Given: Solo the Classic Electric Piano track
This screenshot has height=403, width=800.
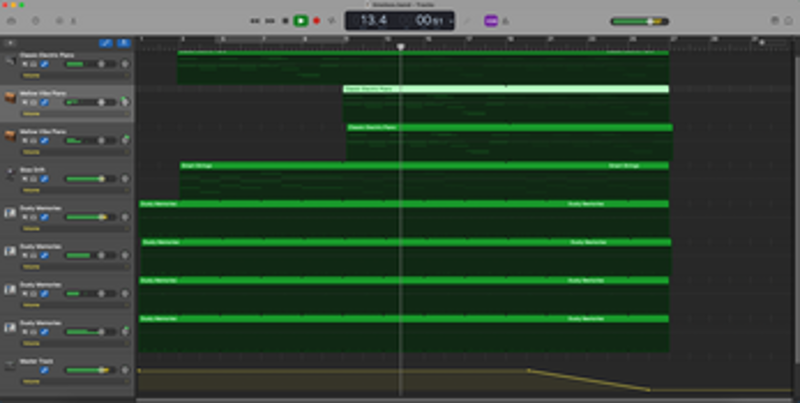Looking at the screenshot, I should (34, 64).
